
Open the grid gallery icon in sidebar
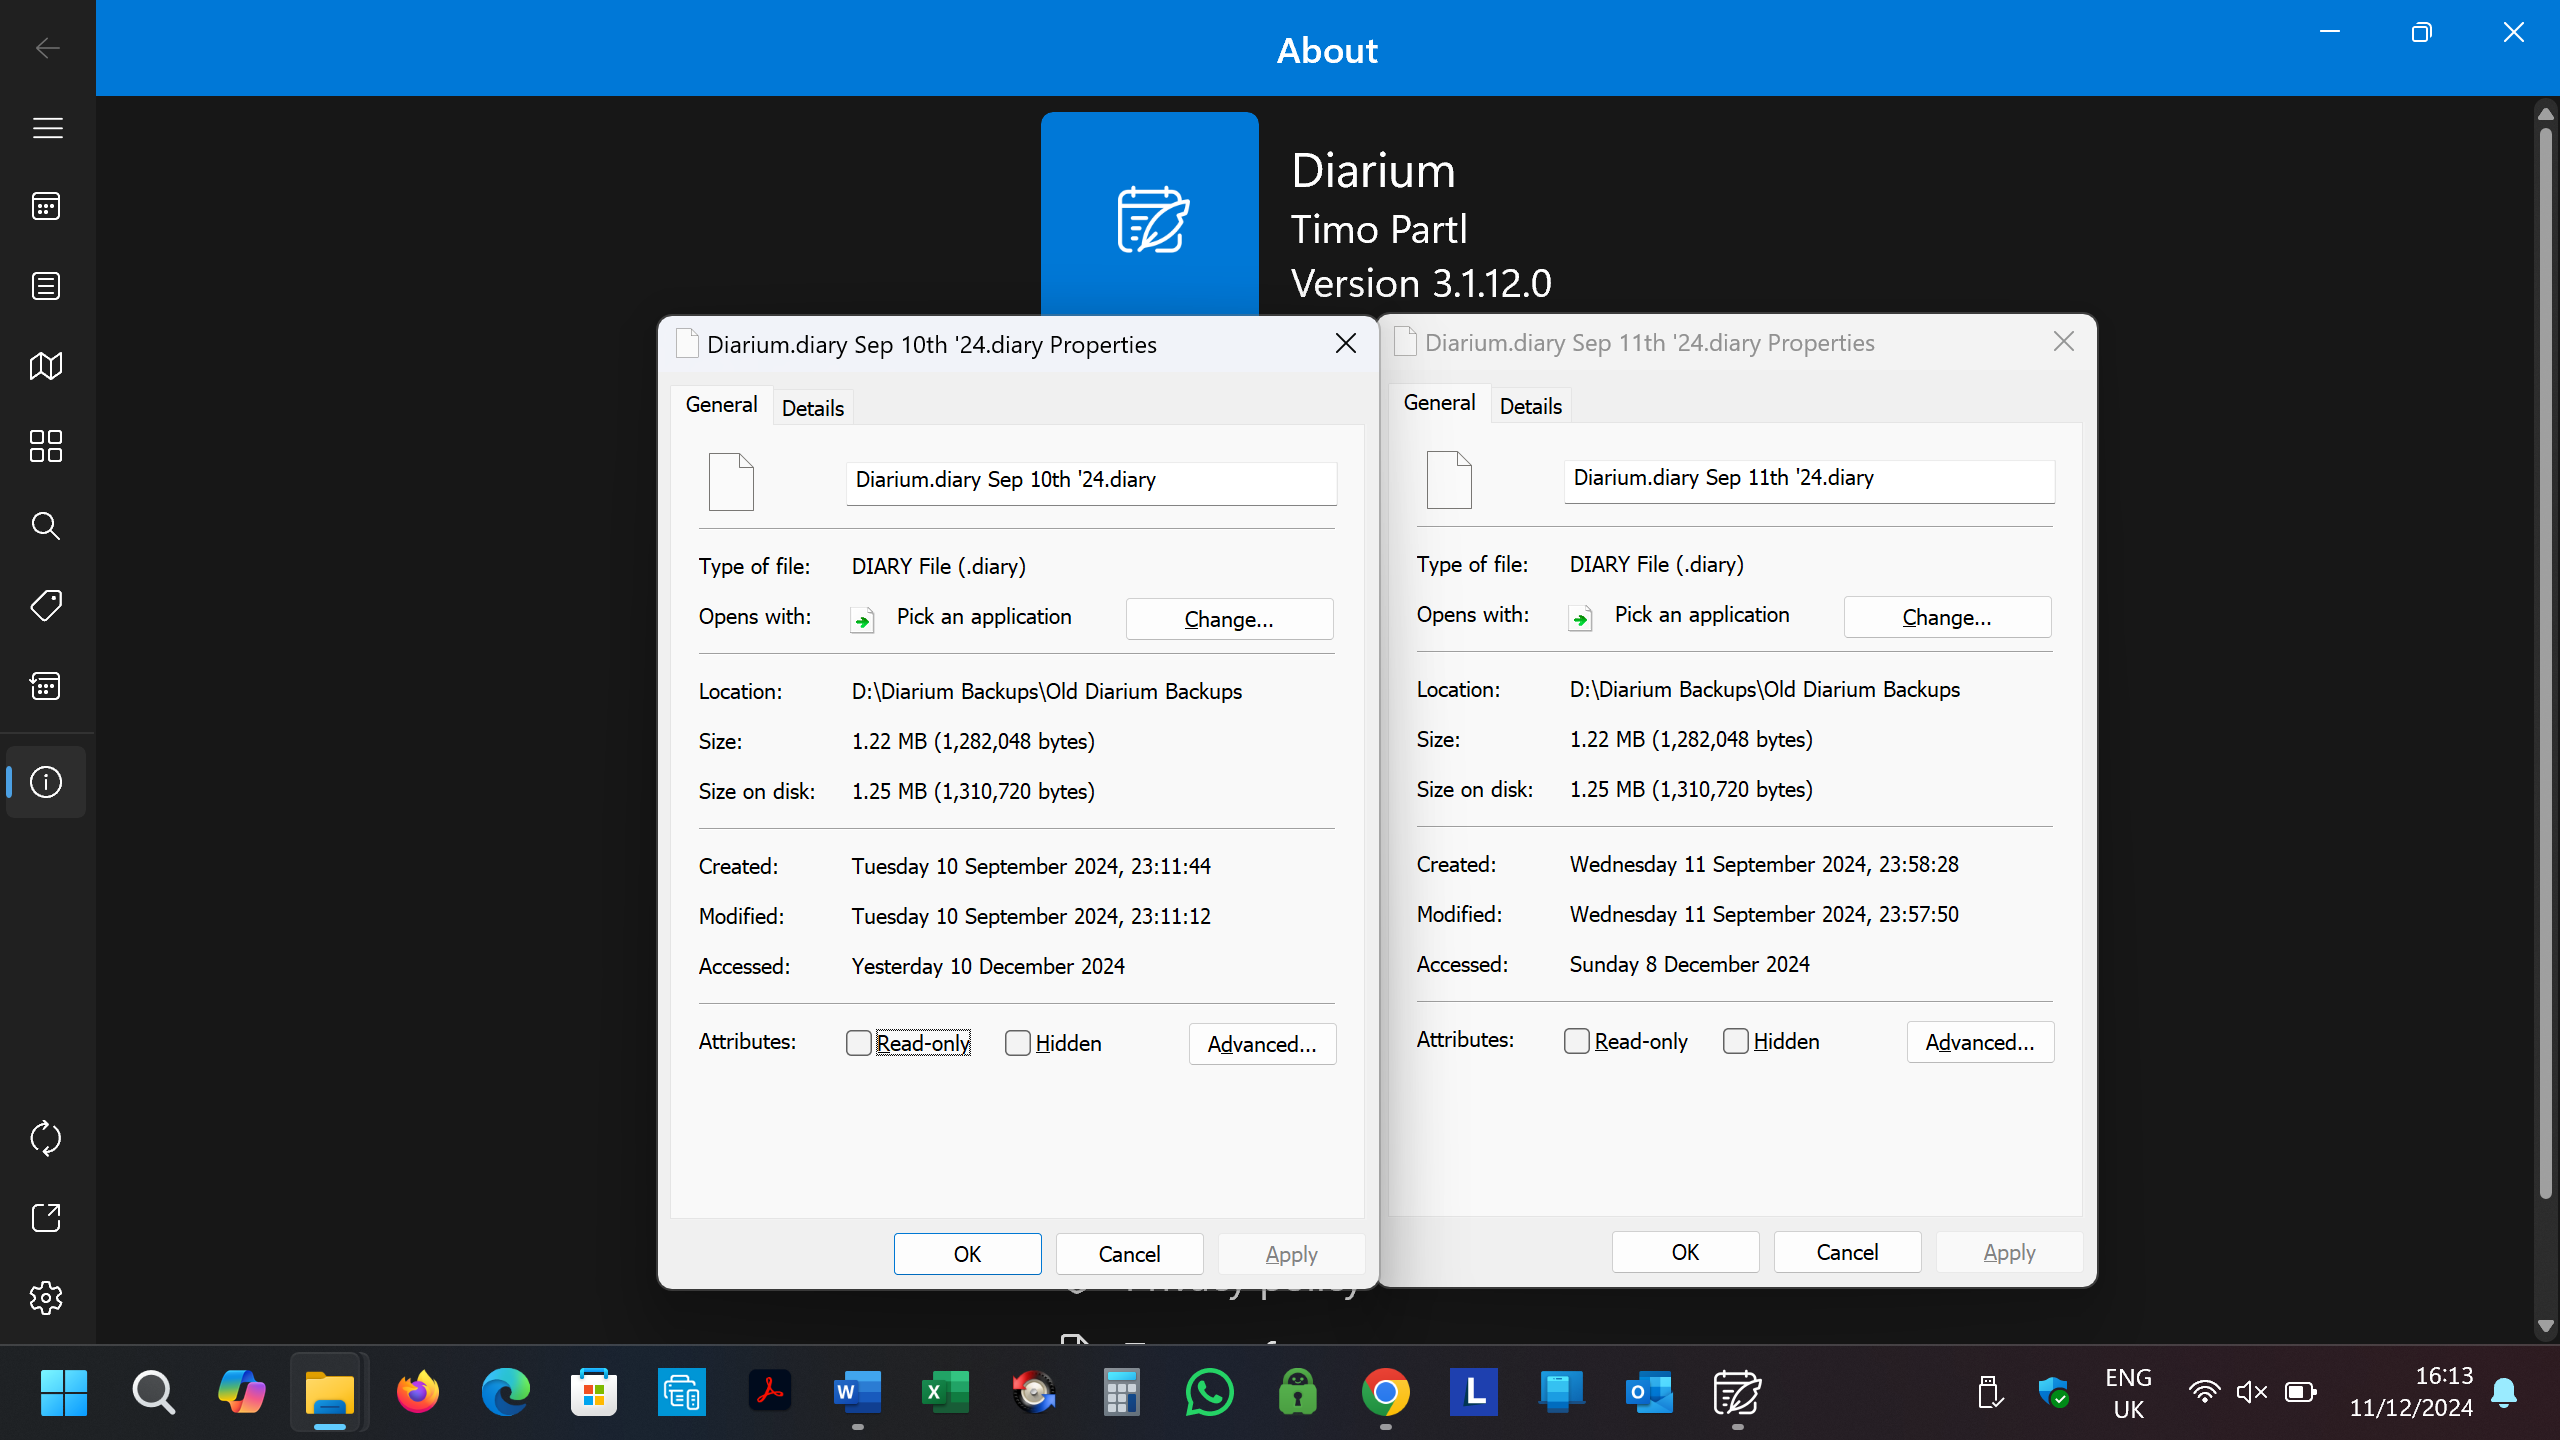coord(46,446)
